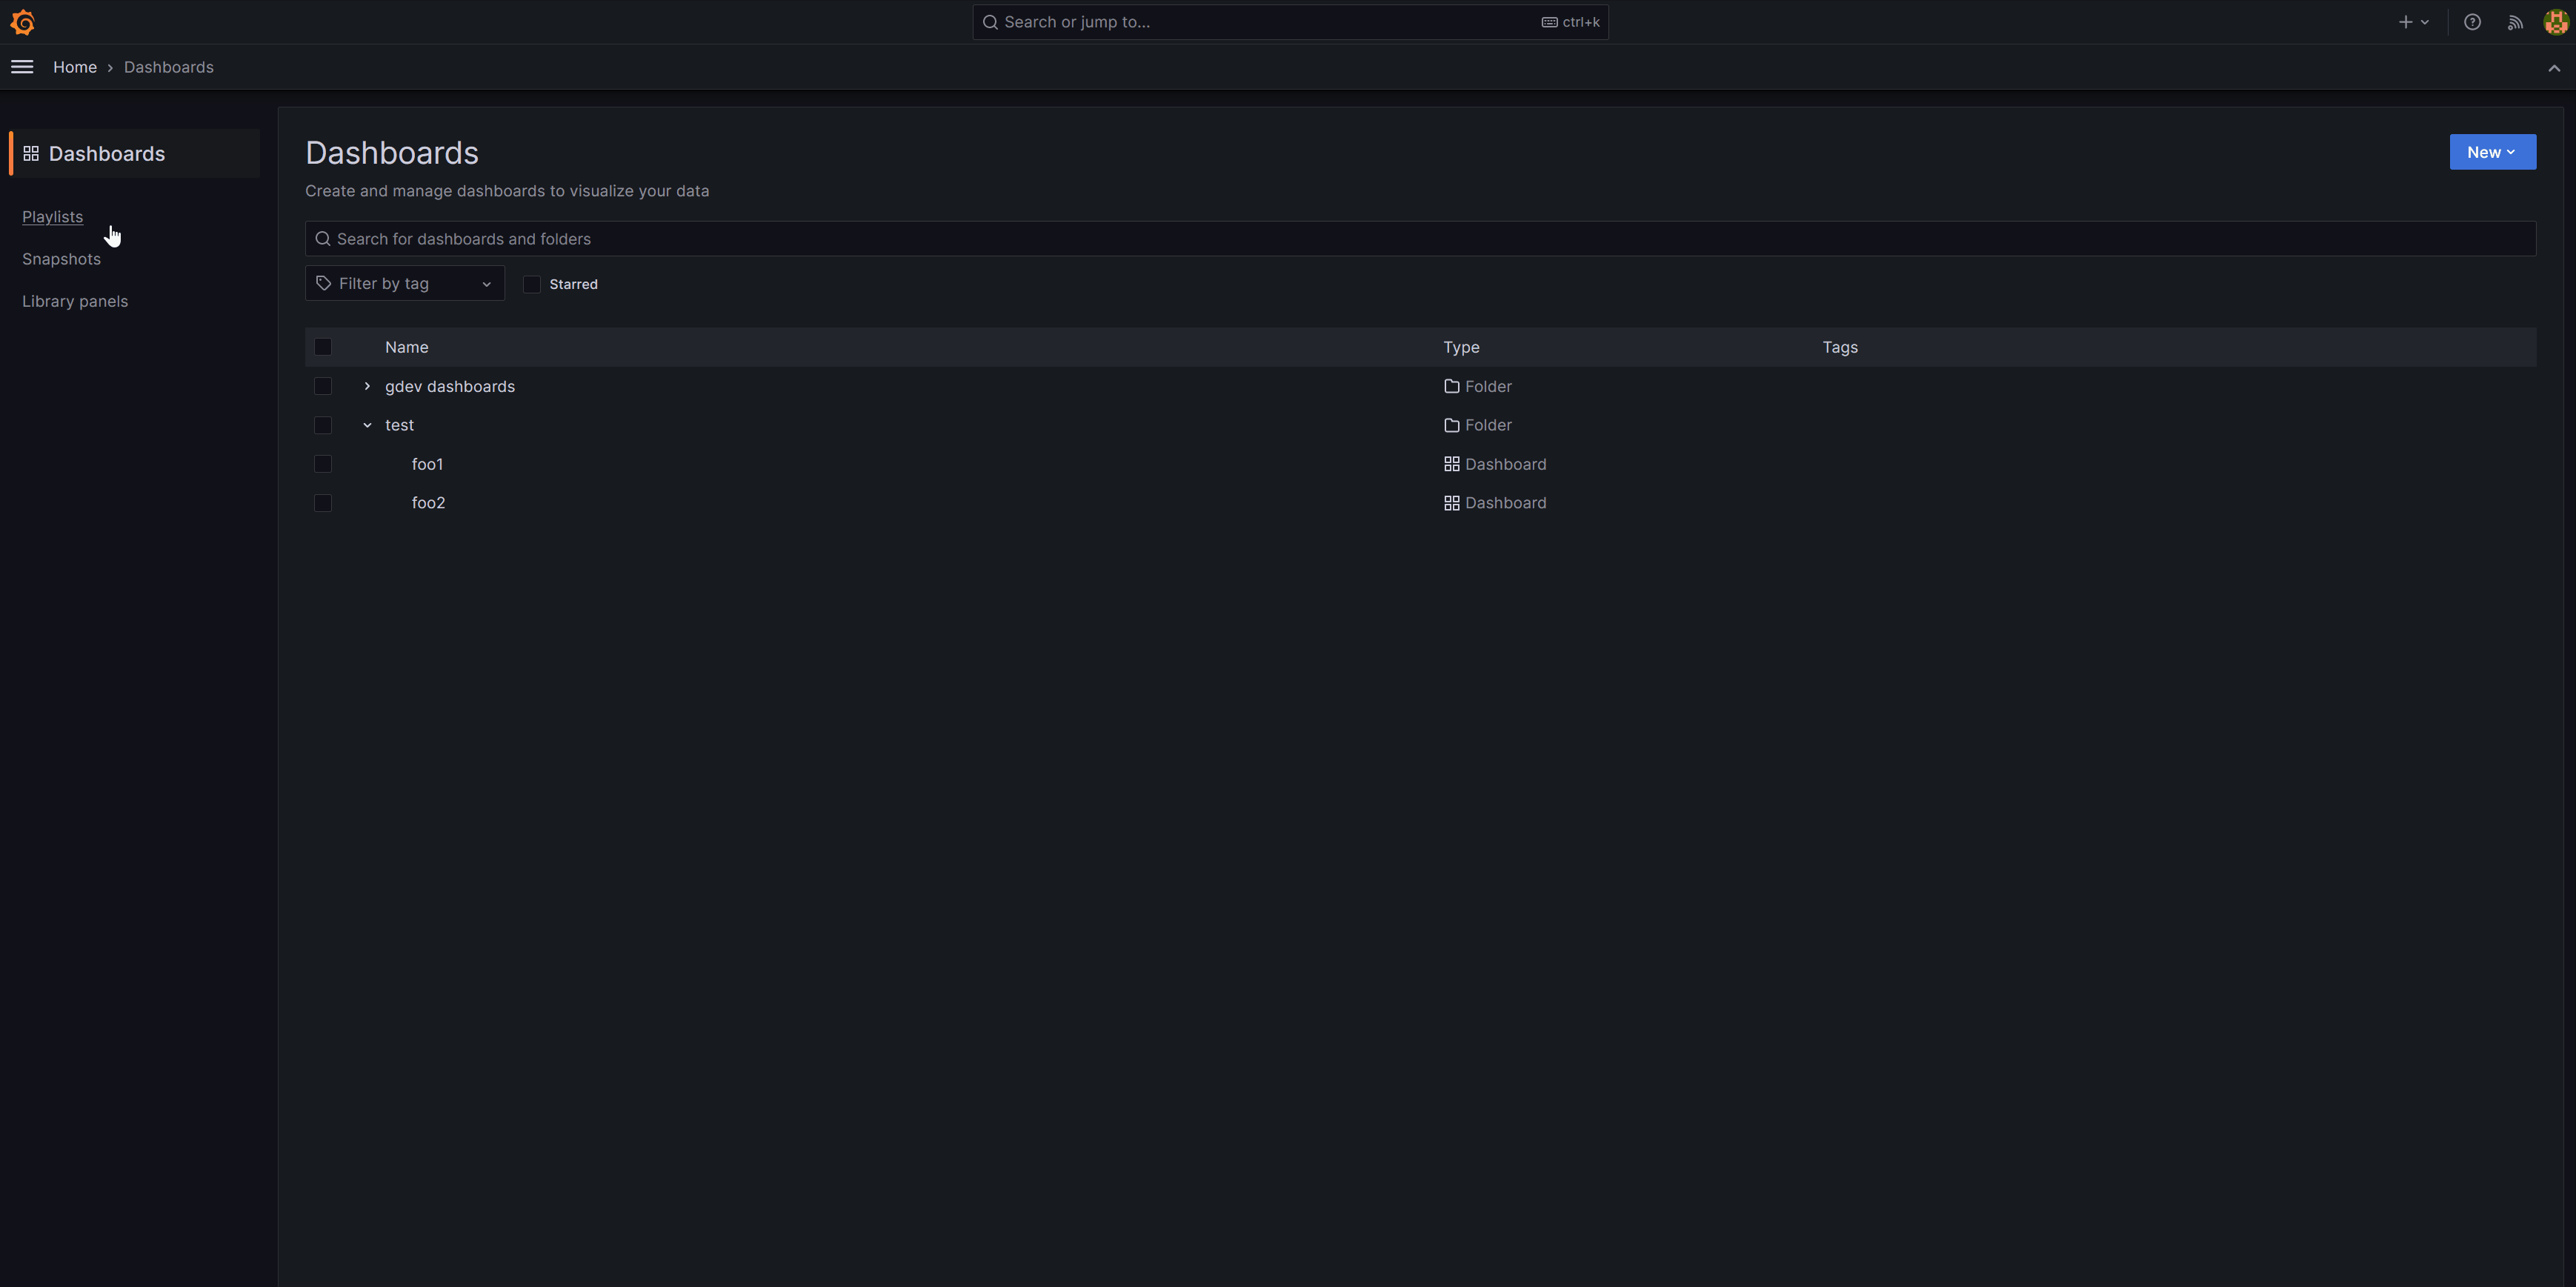Click the user profile avatar
Viewport: 2576px width, 1287px height.
[x=2555, y=22]
